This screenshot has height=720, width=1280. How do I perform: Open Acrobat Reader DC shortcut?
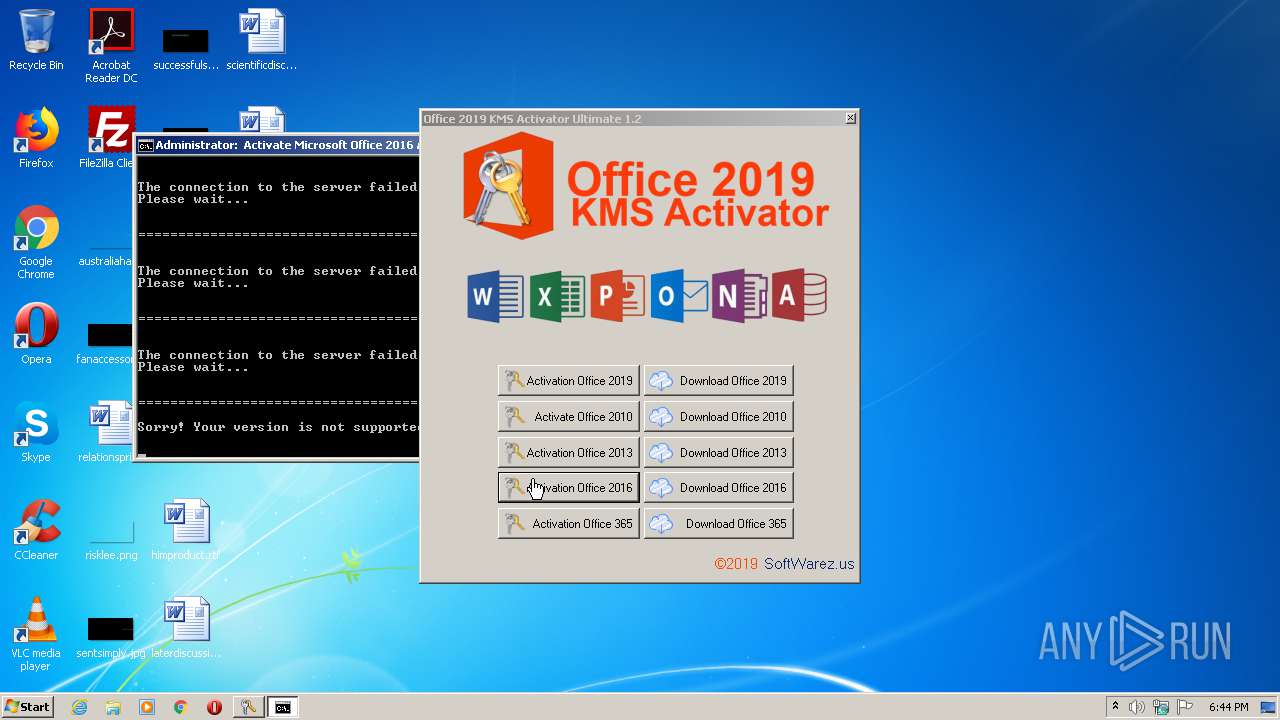coord(111,46)
